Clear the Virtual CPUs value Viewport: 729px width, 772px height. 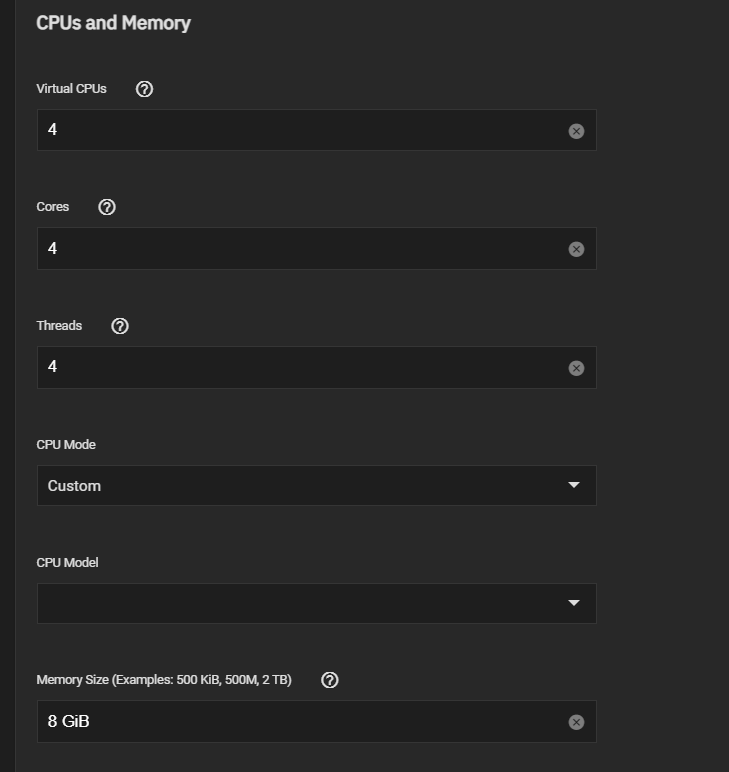[x=576, y=131]
